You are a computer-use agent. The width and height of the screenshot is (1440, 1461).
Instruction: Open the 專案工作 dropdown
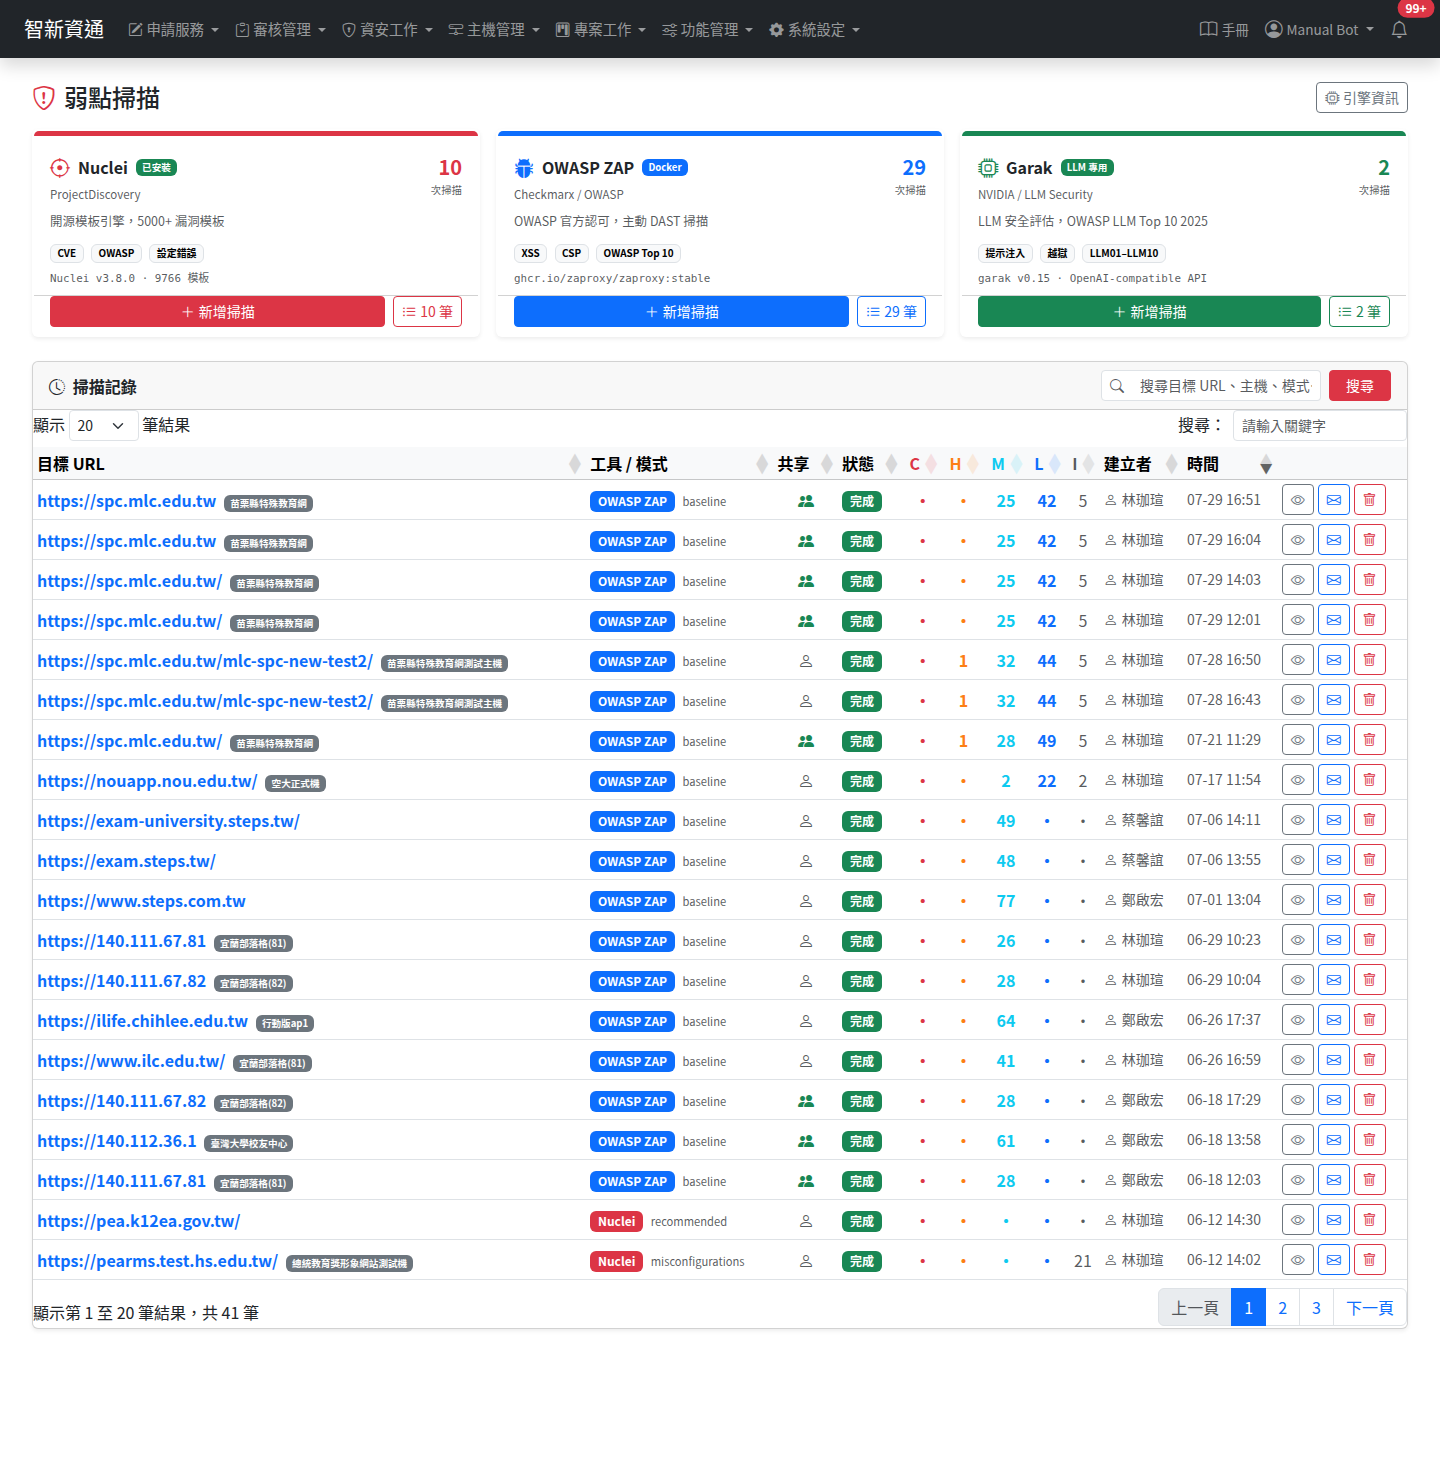[x=601, y=30]
